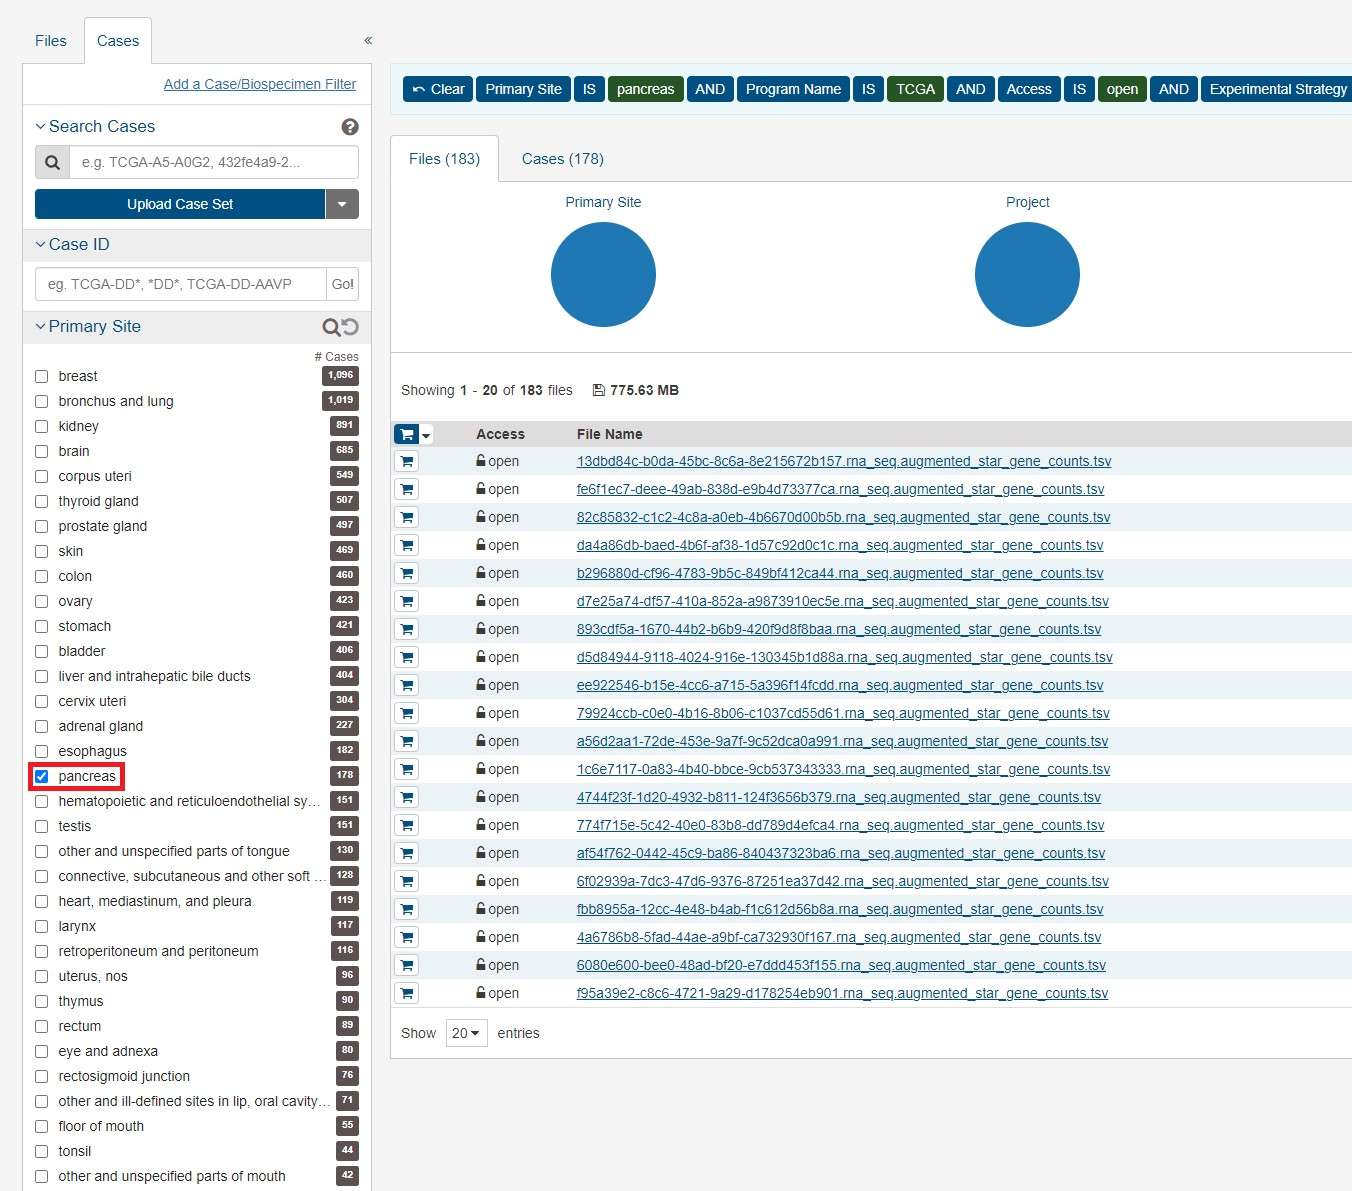Click the pancreas value in query bar
This screenshot has width=1352, height=1191.
tap(646, 89)
